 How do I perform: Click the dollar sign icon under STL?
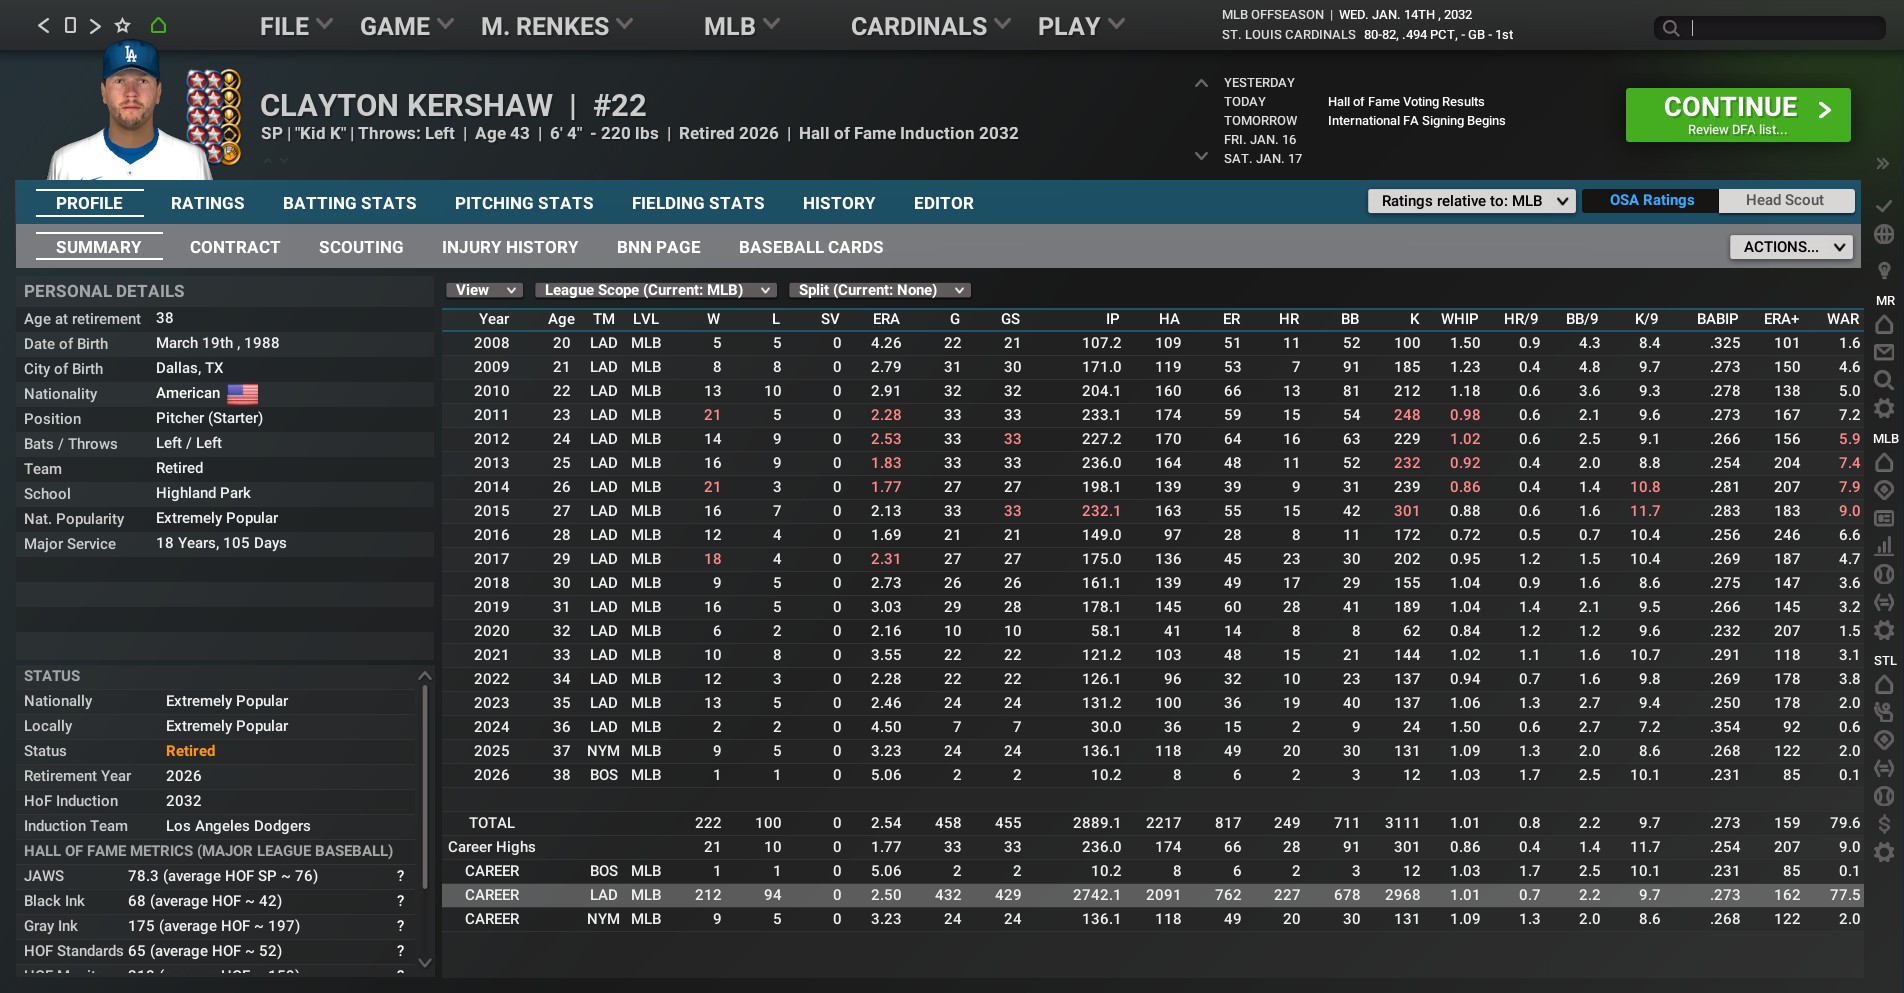point(1884,824)
